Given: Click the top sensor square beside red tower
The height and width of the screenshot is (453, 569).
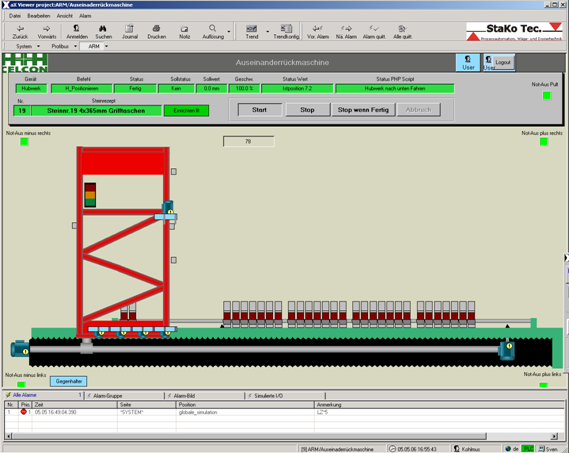Looking at the screenshot, I should click(174, 171).
